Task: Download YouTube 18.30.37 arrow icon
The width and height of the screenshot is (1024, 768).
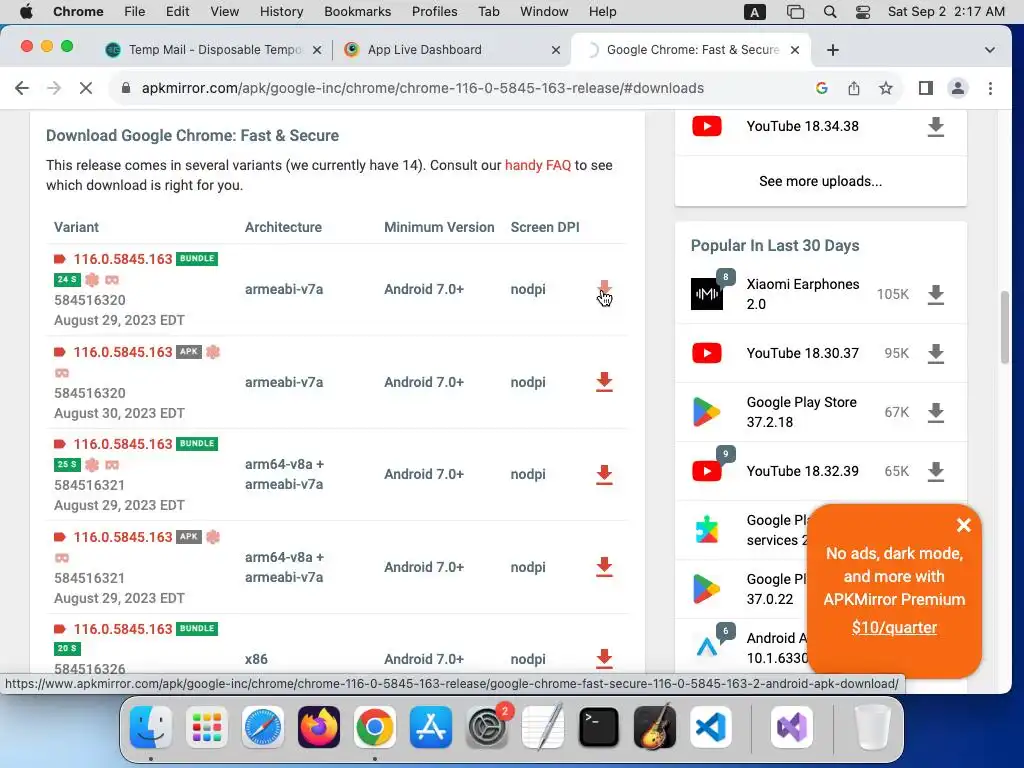Action: pos(936,353)
